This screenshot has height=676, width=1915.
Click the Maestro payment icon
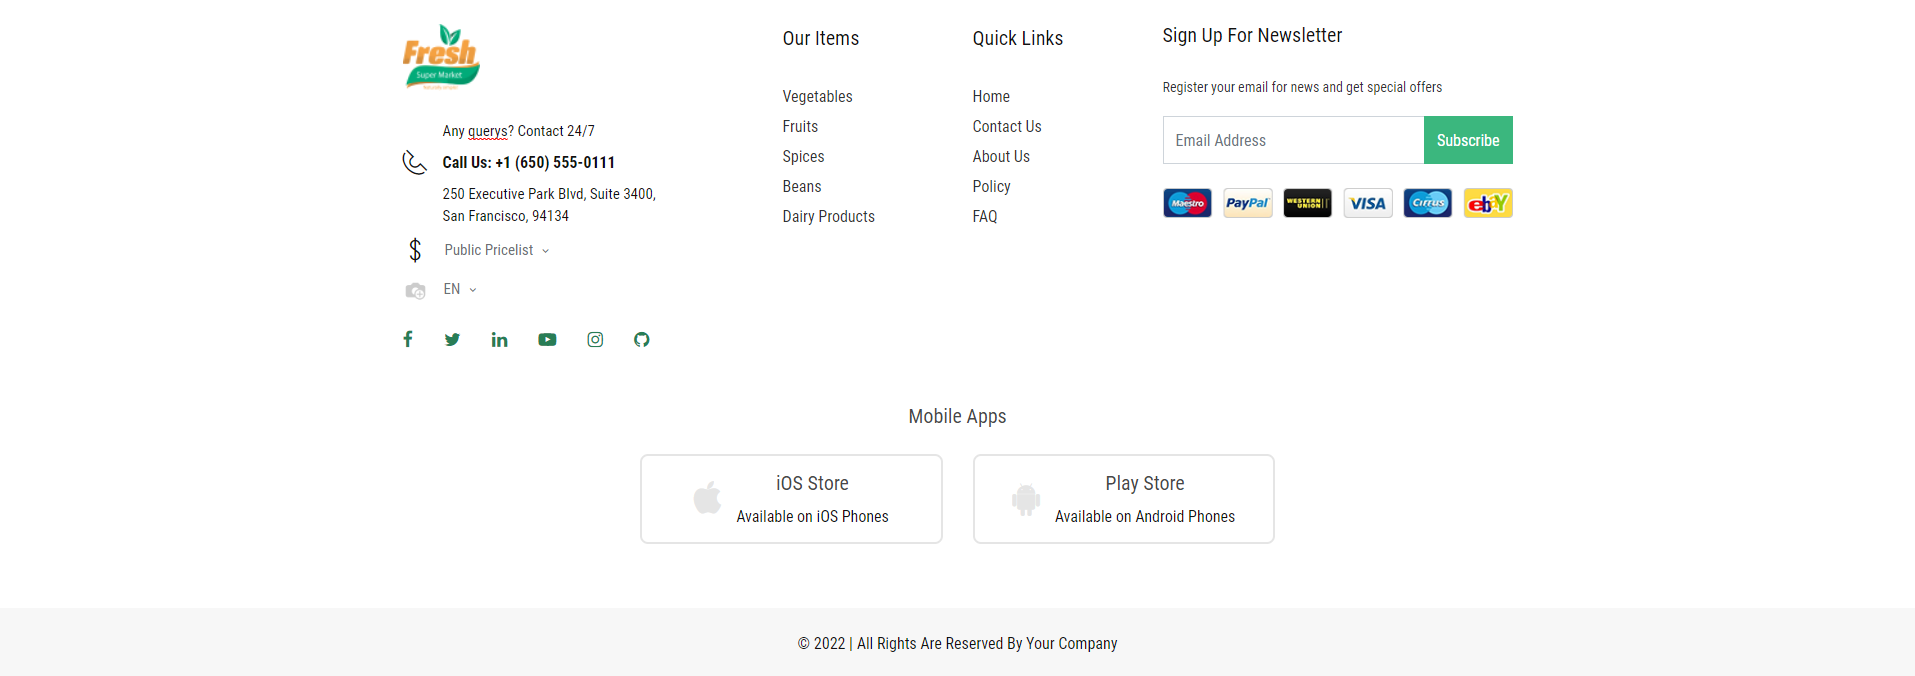click(1188, 203)
